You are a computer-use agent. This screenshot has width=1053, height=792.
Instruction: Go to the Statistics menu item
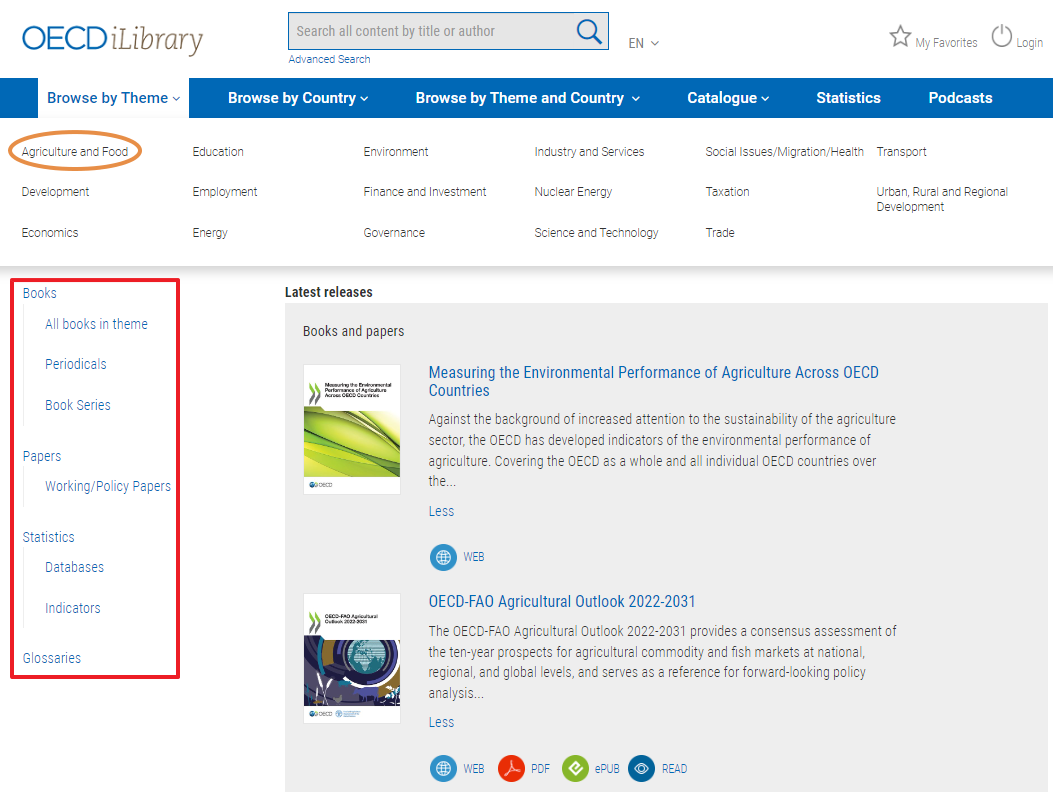tap(848, 98)
